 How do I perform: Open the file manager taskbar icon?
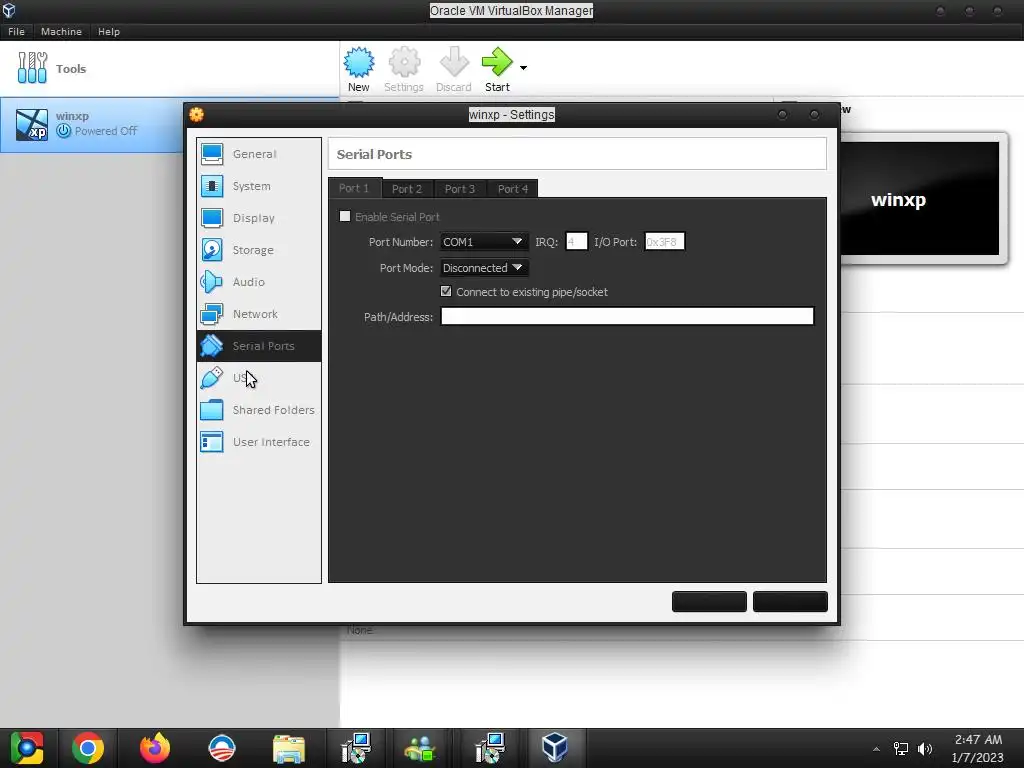click(x=289, y=748)
